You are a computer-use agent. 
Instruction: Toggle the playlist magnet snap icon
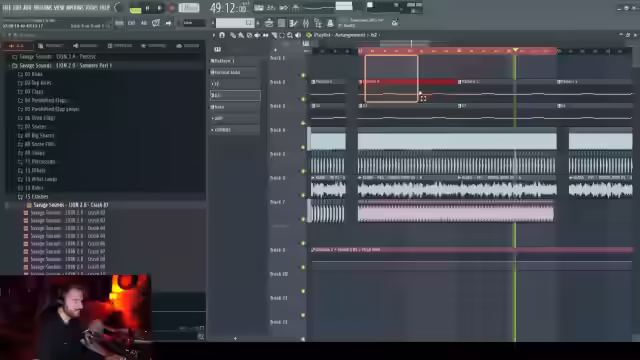(x=222, y=36)
